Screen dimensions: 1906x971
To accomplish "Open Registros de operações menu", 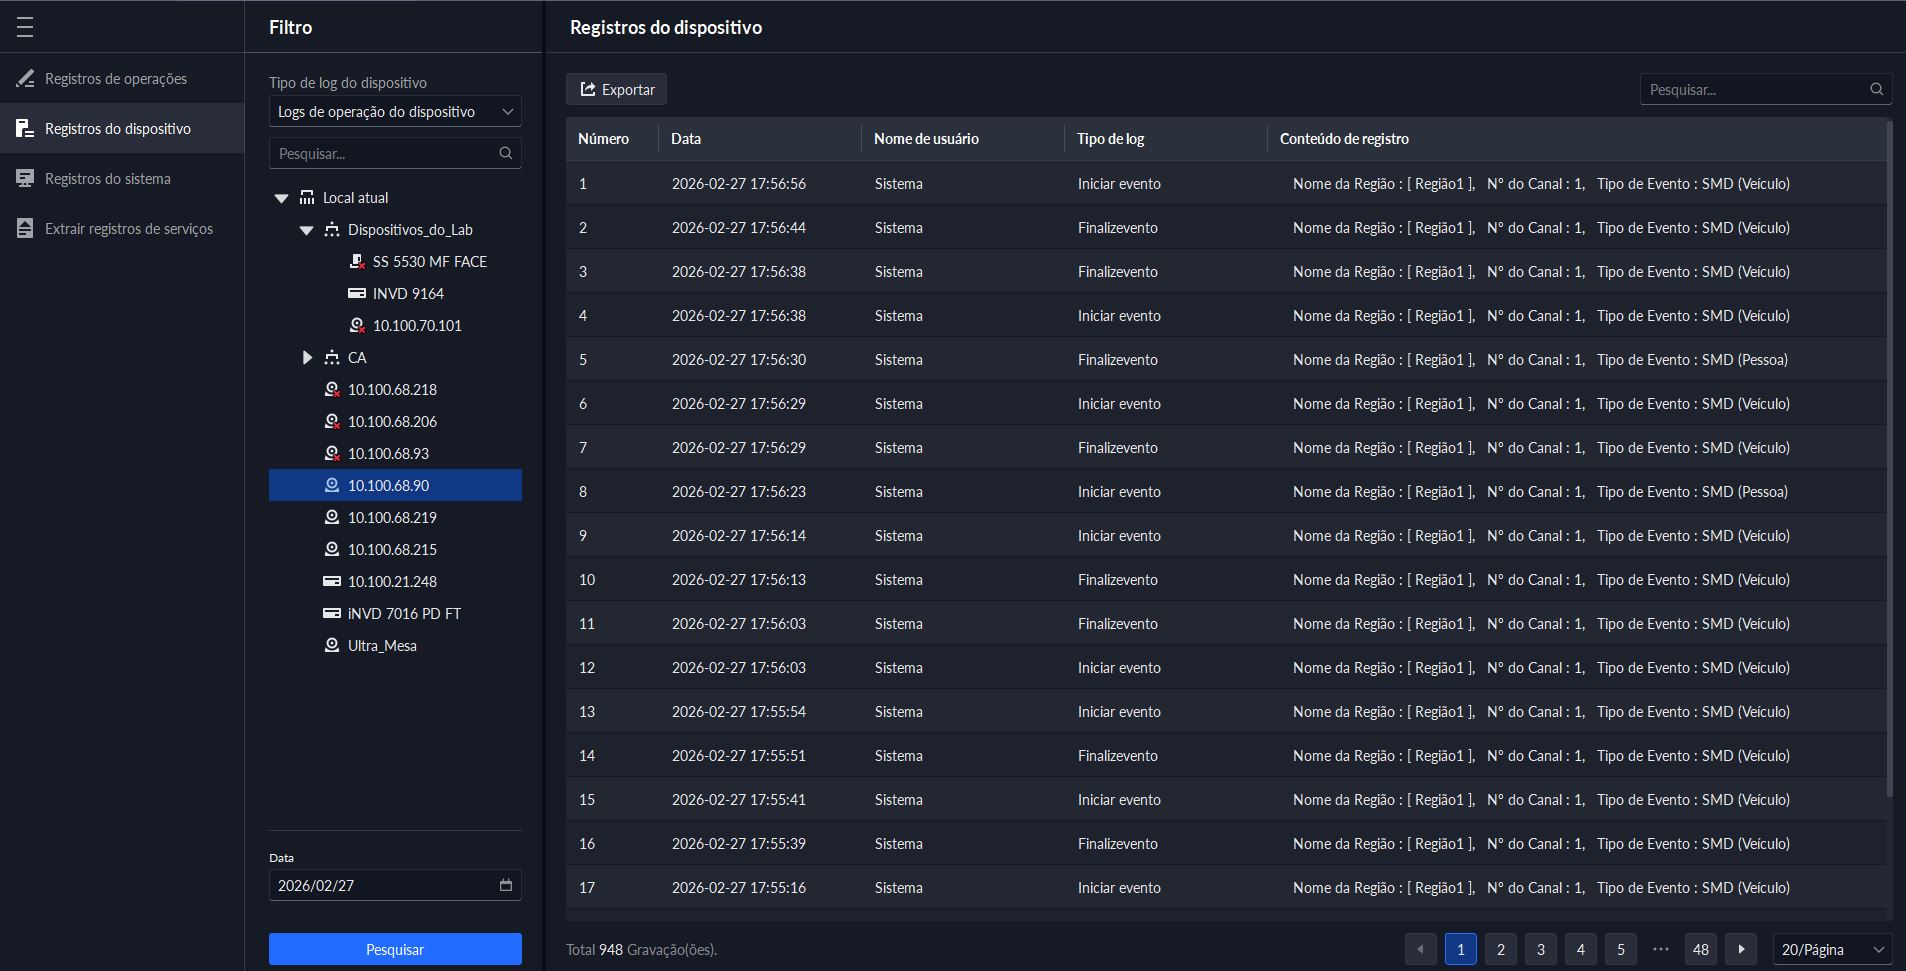I will coord(116,79).
